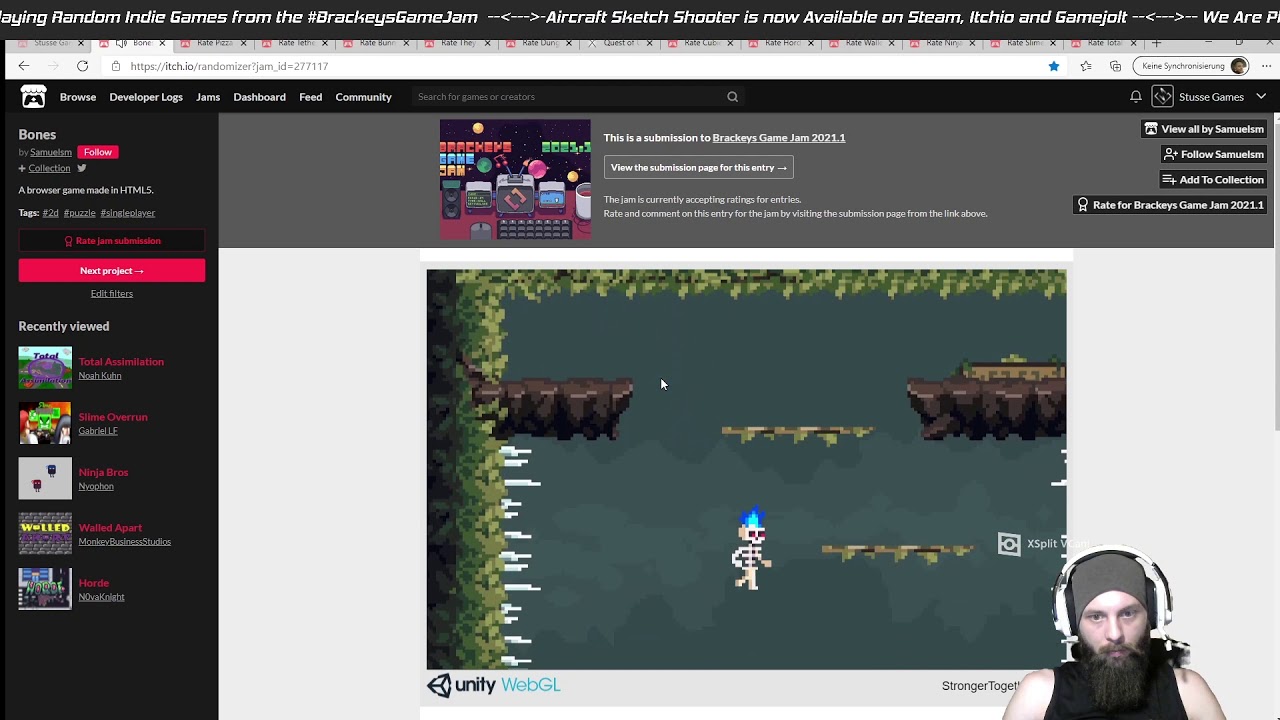Screen dimensions: 1280x720
Task: Open Slime Overrun thumbnail
Action: tap(45, 423)
